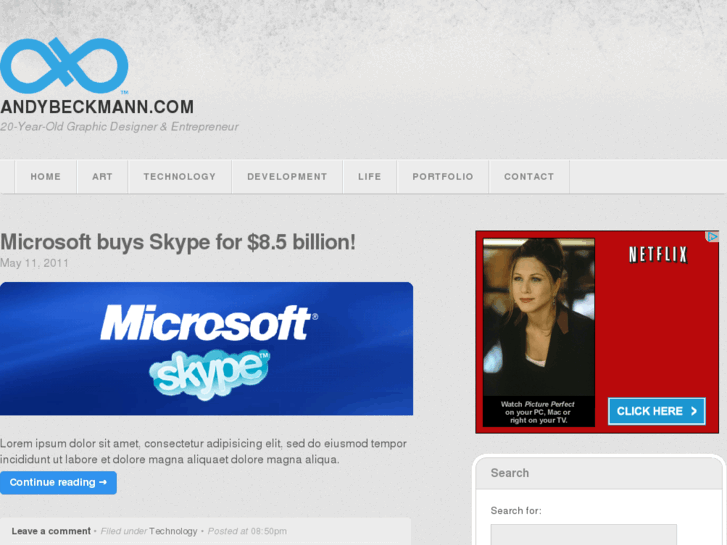Viewport: 727px width, 545px height.
Task: Select Technology in navigation bar
Action: point(180,177)
